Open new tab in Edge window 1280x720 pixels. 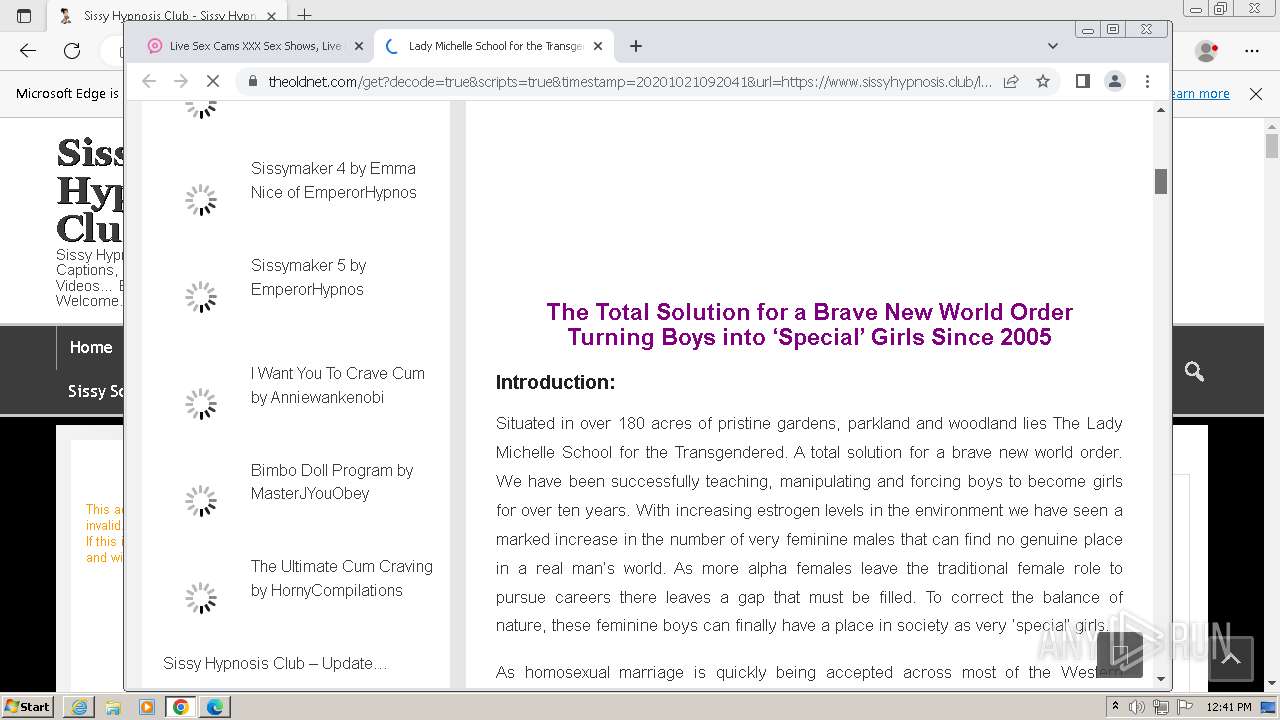pos(305,15)
